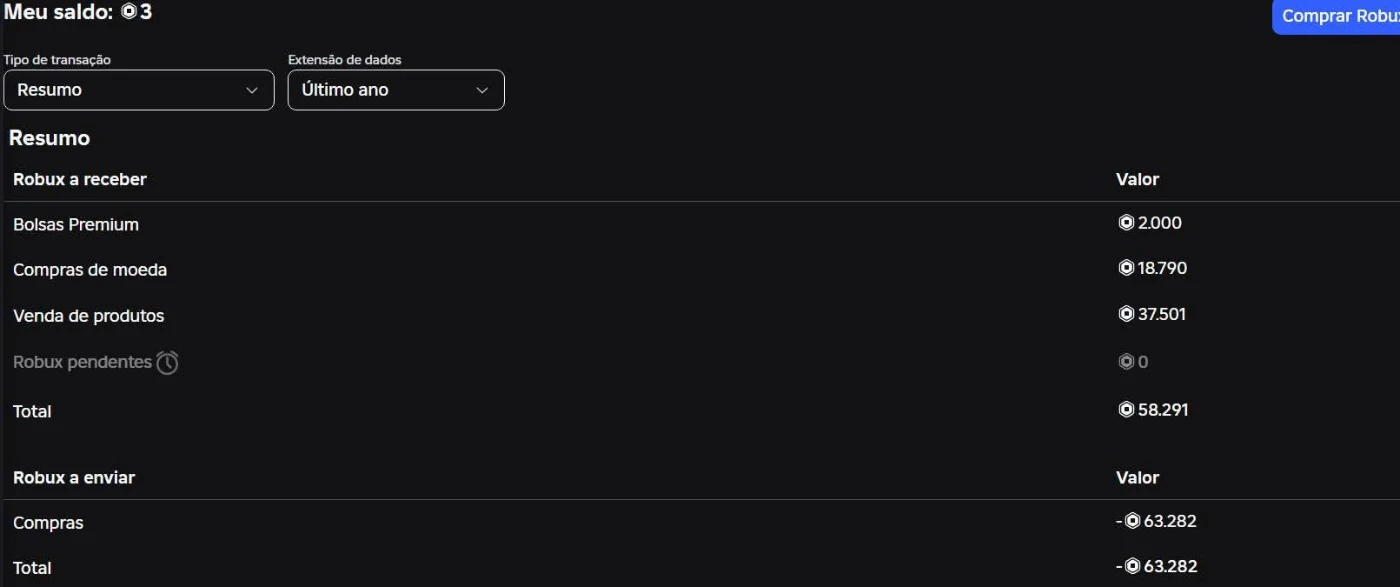Viewport: 1400px width, 587px height.
Task: Click the Comprar Robux button
Action: click(x=1338, y=16)
